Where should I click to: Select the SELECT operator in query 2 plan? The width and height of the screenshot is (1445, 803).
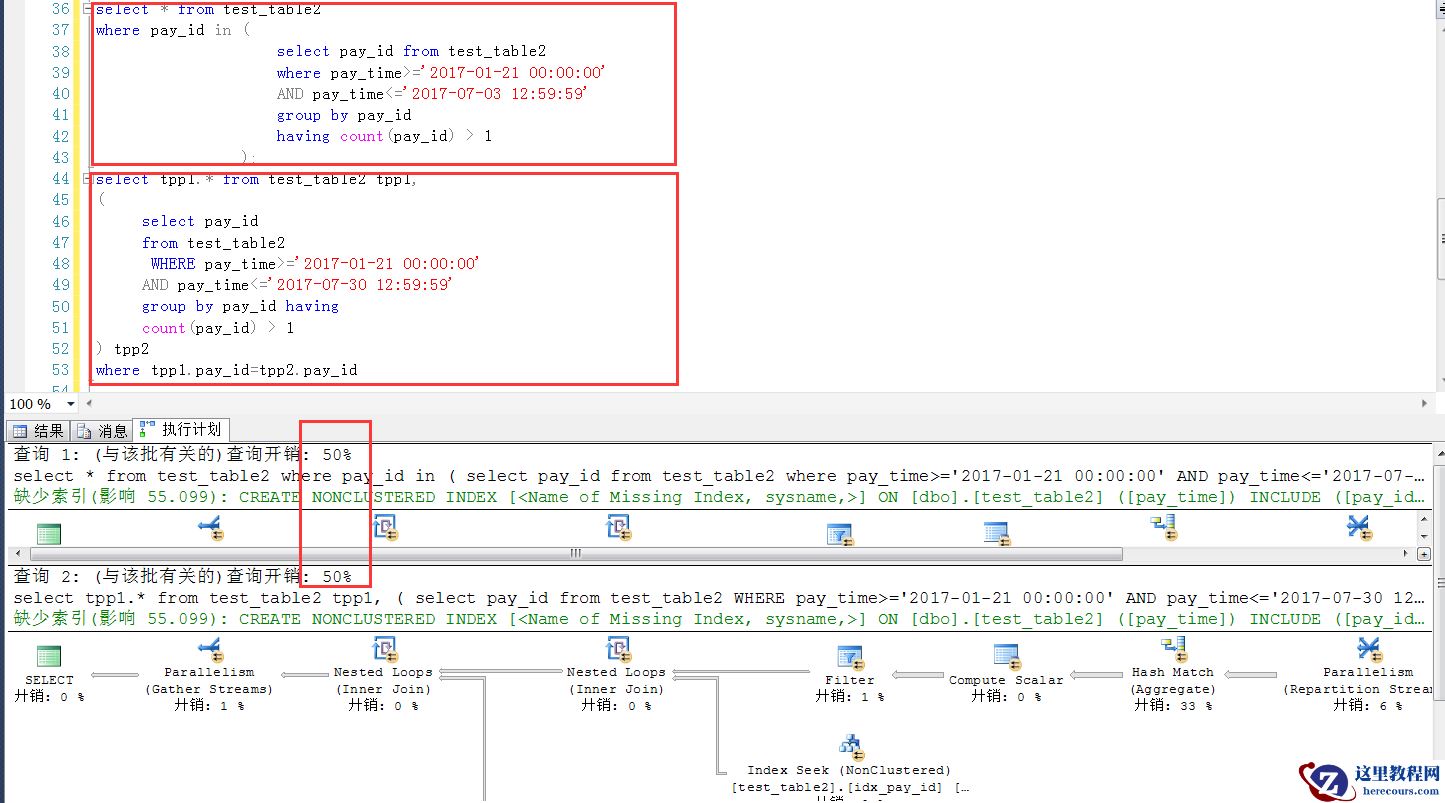tap(49, 673)
